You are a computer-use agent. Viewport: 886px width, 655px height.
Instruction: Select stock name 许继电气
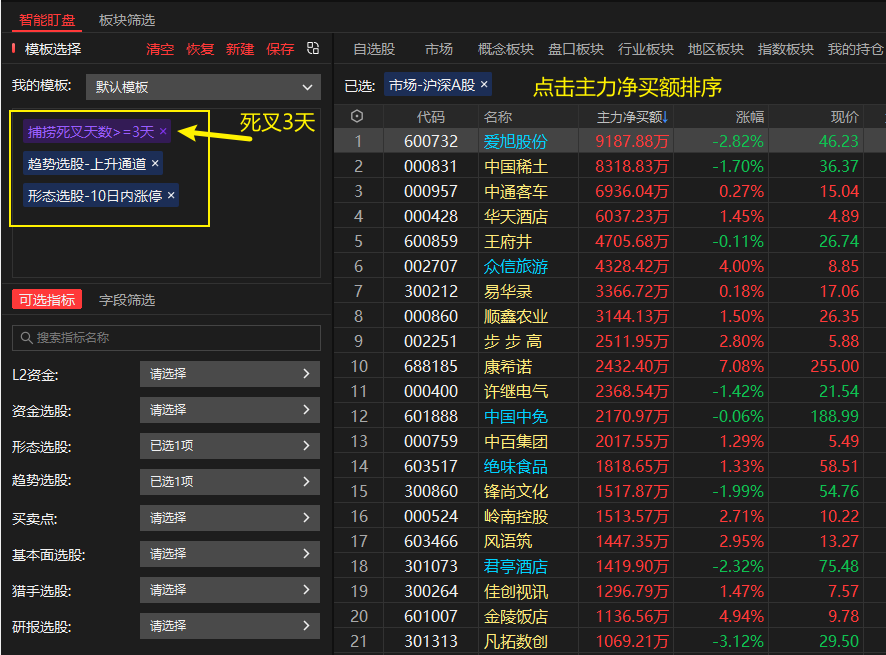[515, 391]
